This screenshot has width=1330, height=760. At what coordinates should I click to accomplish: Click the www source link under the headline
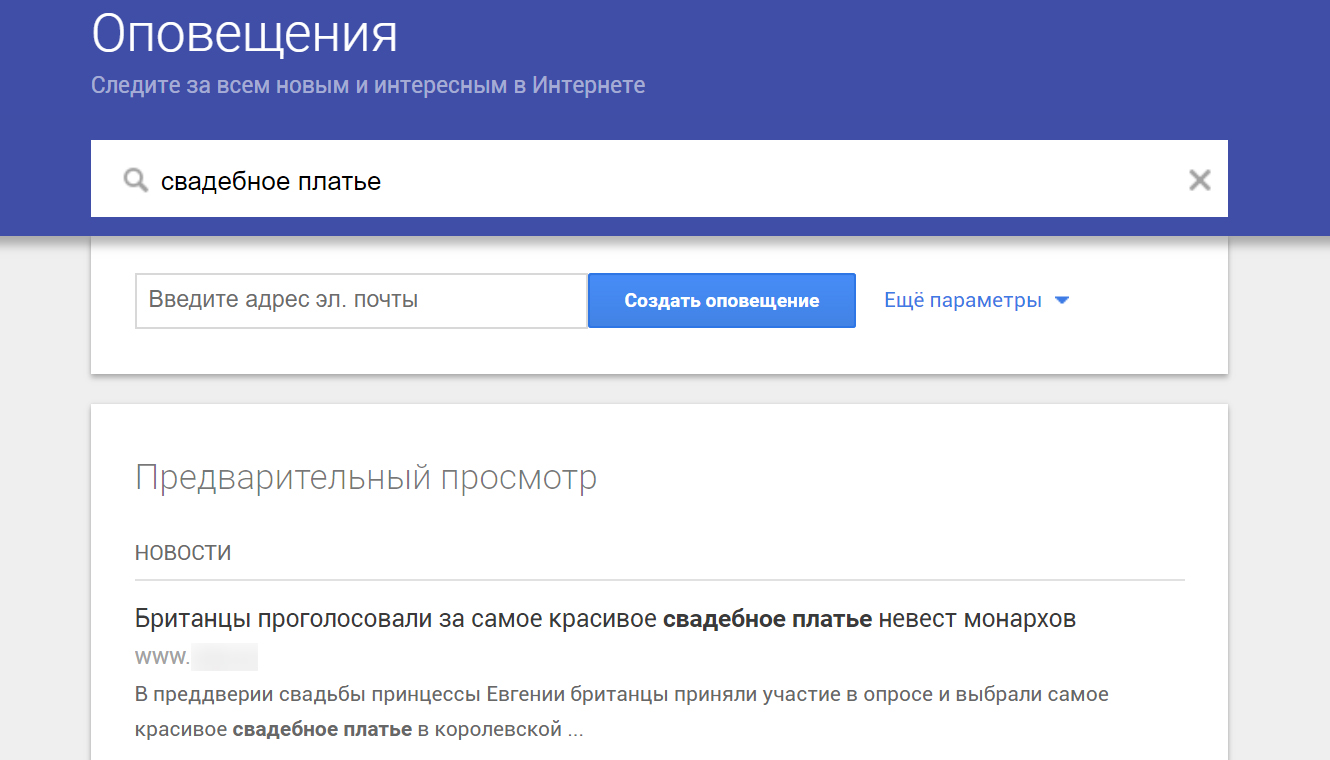click(x=196, y=656)
